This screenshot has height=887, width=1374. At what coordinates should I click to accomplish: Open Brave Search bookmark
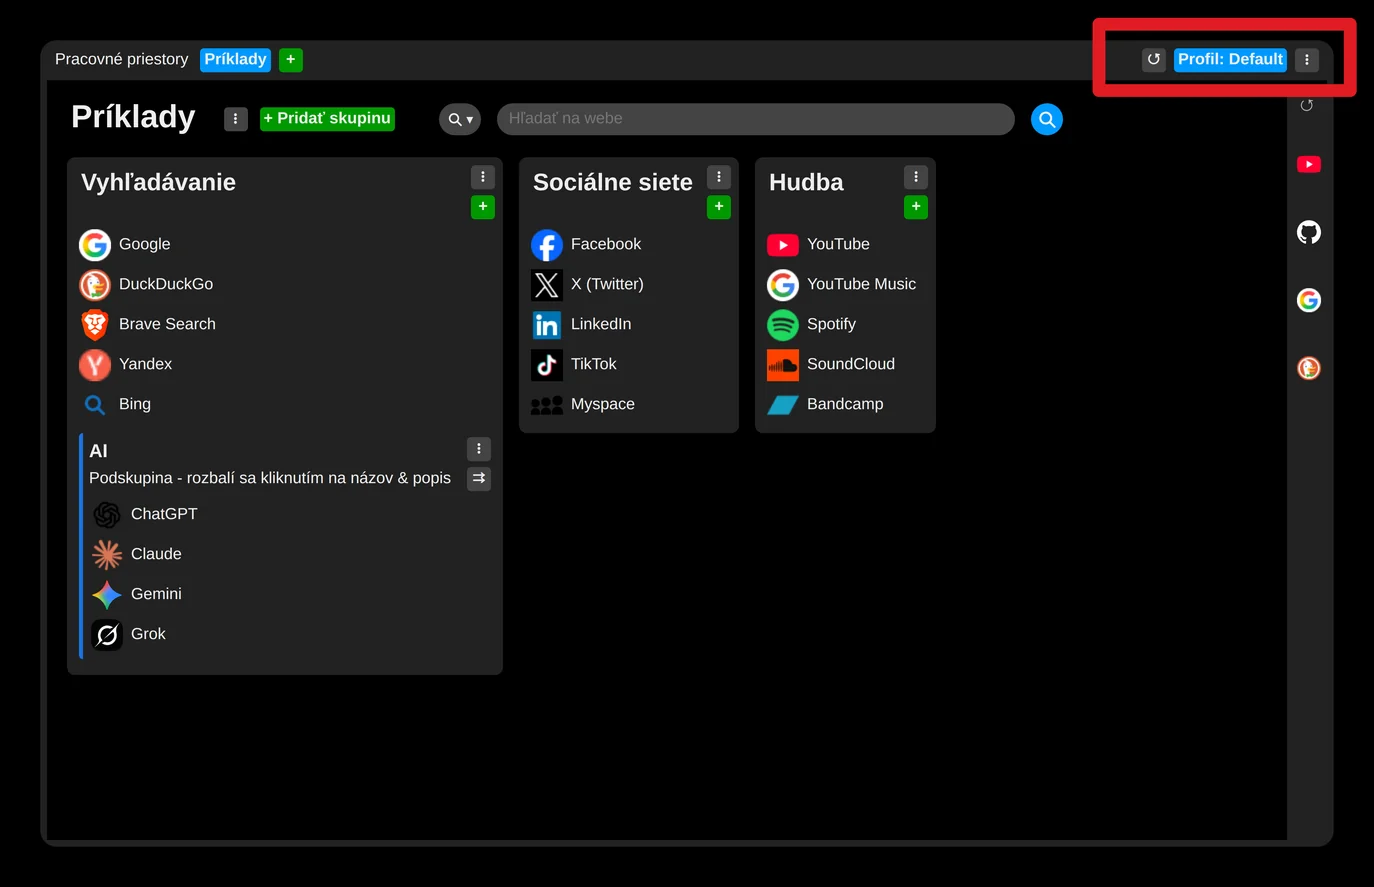[148, 324]
